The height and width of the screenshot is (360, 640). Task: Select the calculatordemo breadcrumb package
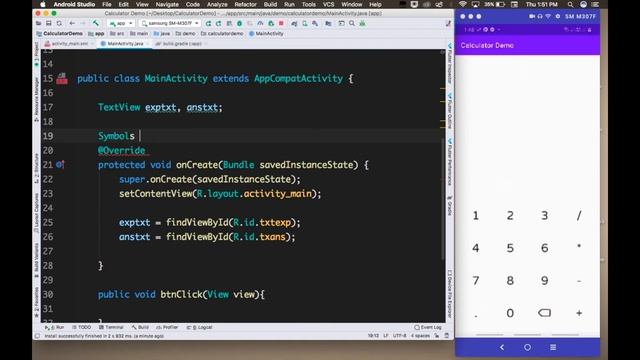click(x=222, y=33)
